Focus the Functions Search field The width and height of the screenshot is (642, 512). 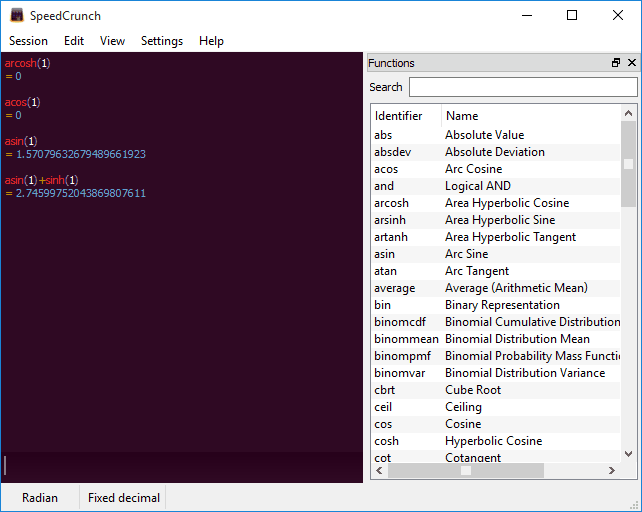pyautogui.click(x=523, y=87)
